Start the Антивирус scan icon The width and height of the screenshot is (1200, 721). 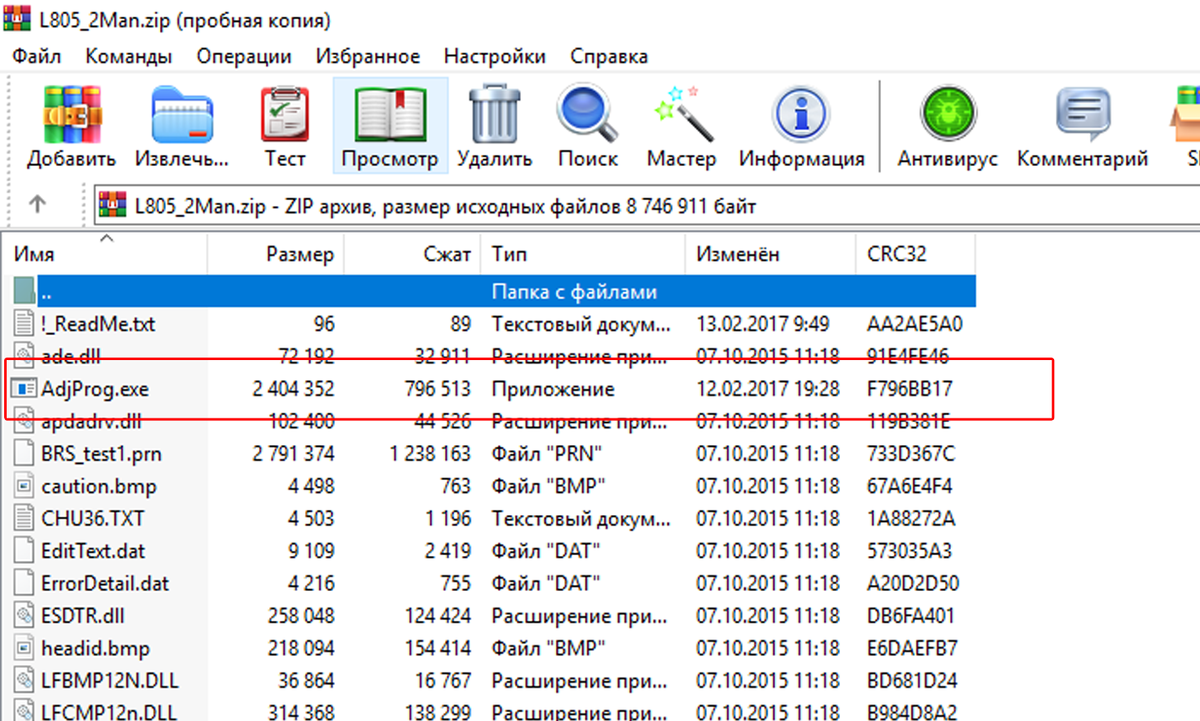[947, 115]
